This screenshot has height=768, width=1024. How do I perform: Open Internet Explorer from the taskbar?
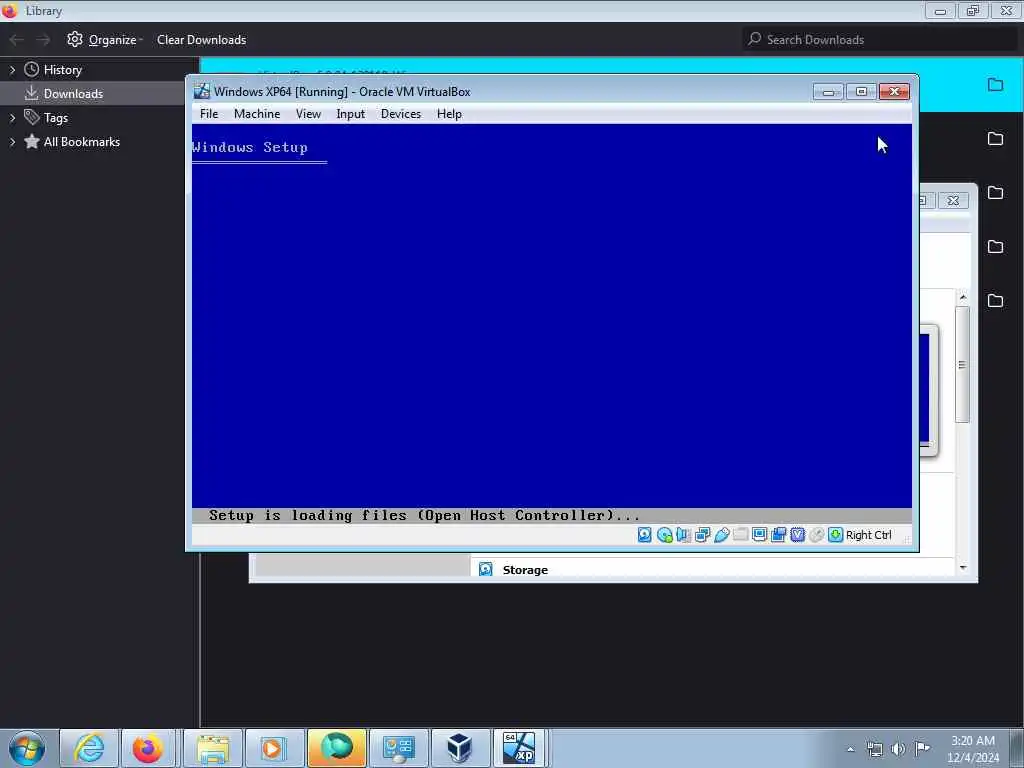tap(89, 748)
